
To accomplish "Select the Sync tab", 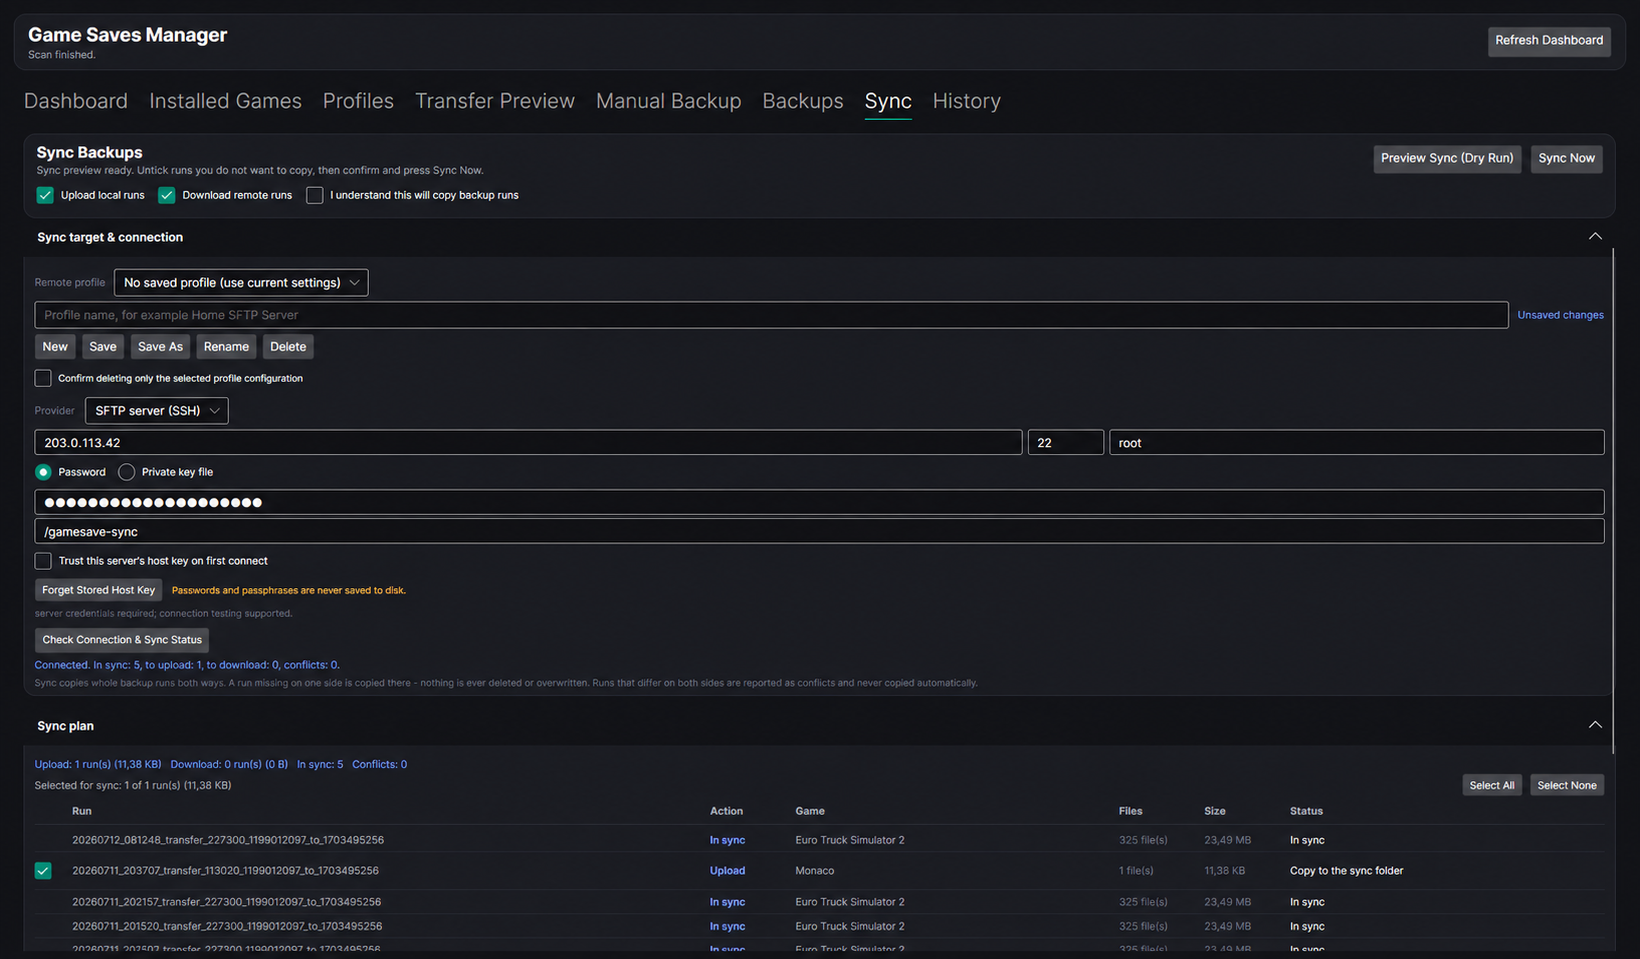I will pyautogui.click(x=888, y=101).
